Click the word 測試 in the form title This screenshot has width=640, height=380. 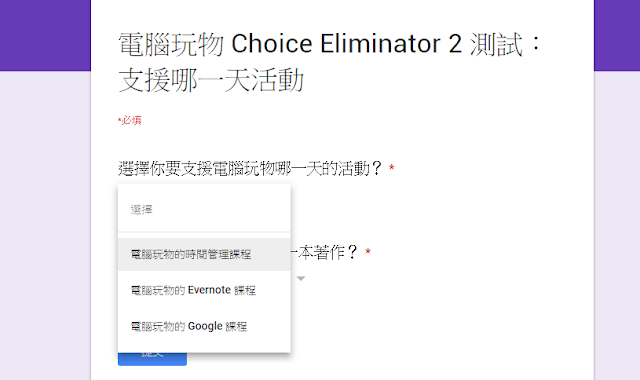(496, 44)
